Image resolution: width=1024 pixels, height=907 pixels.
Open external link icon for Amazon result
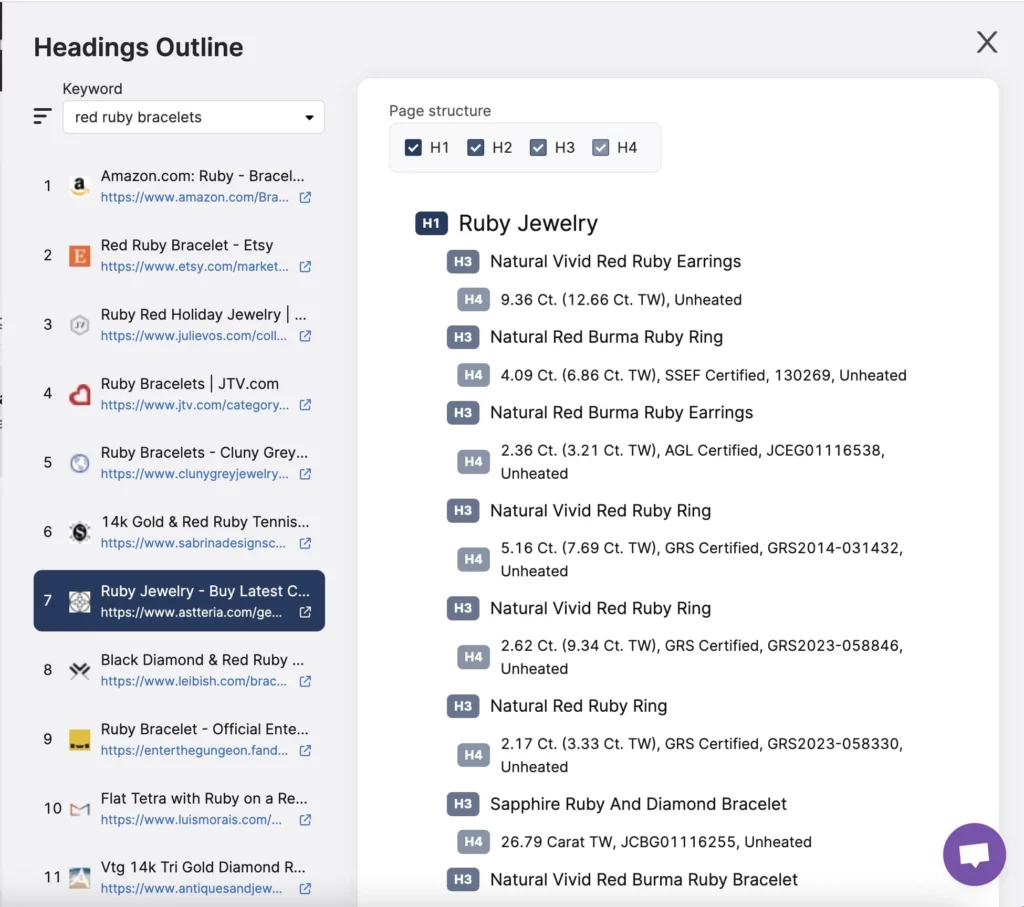pyautogui.click(x=306, y=198)
